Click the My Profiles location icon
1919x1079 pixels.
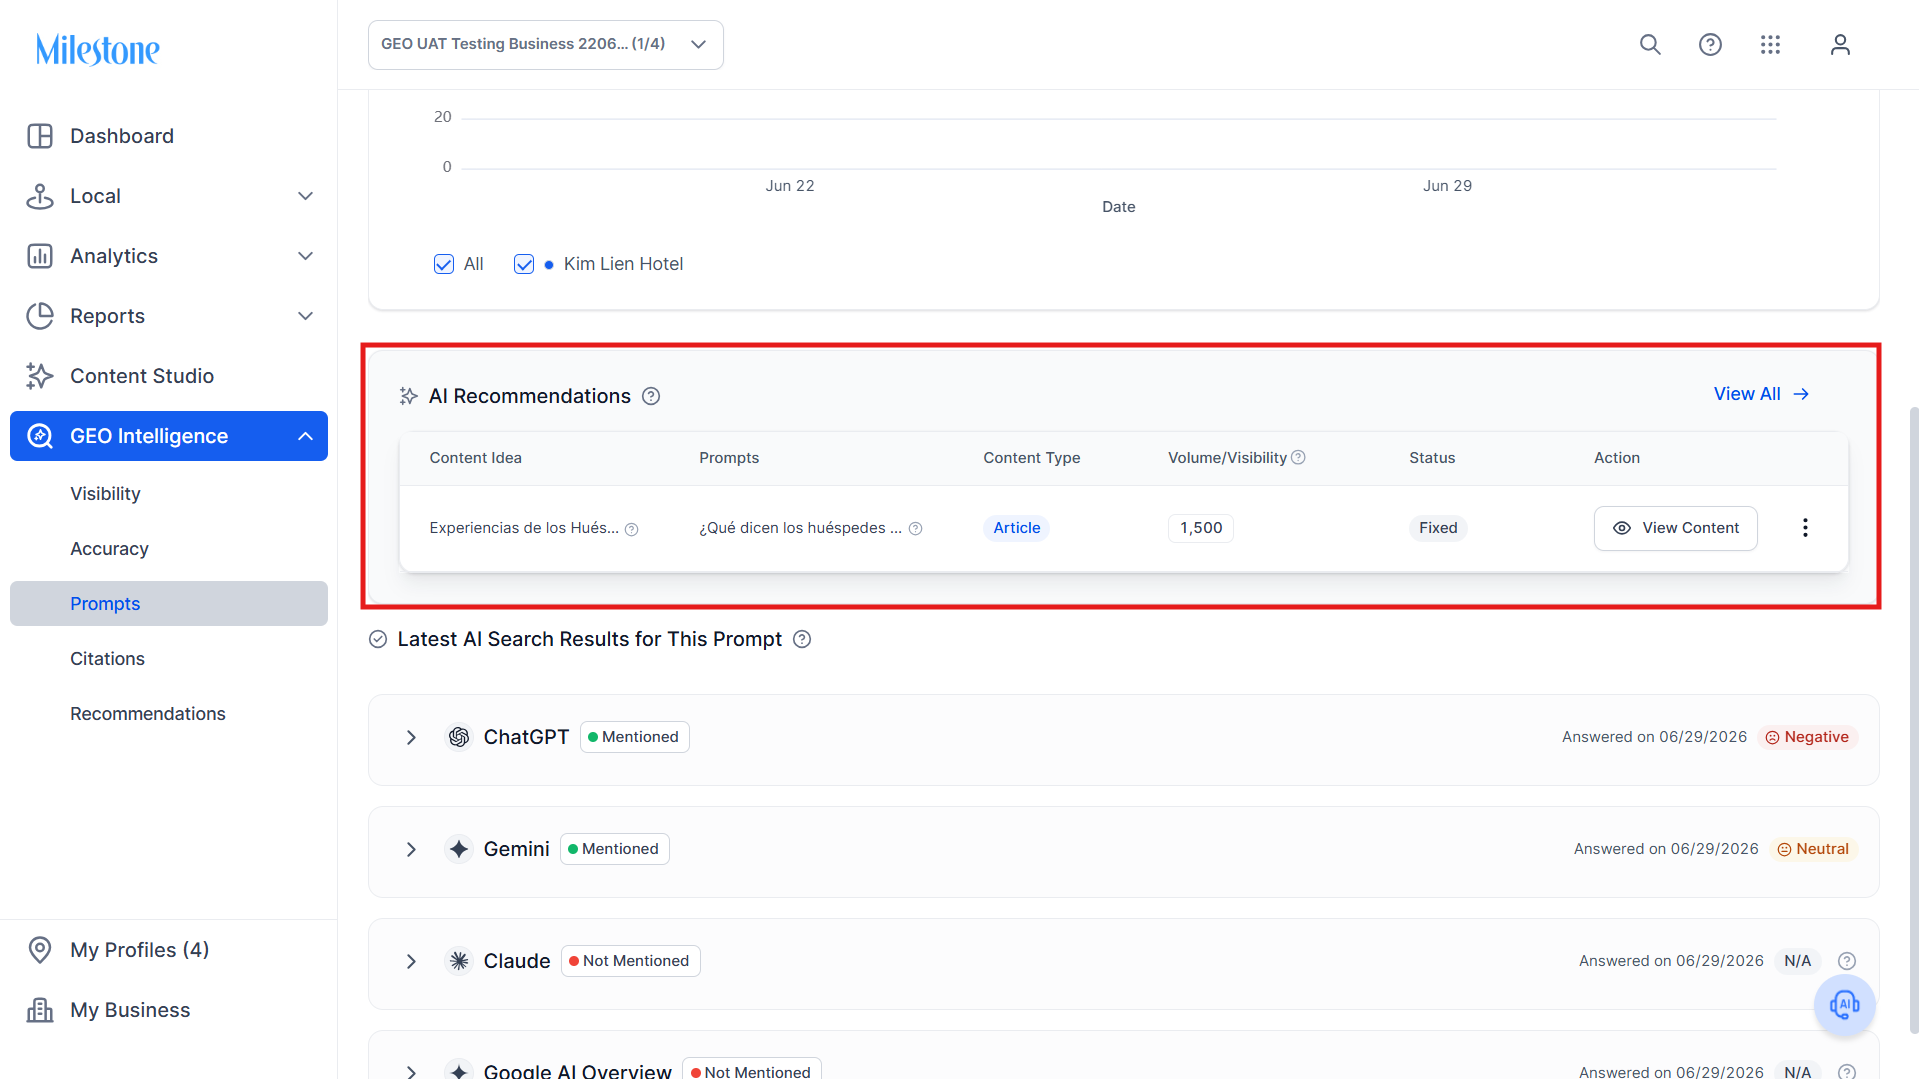tap(40, 950)
